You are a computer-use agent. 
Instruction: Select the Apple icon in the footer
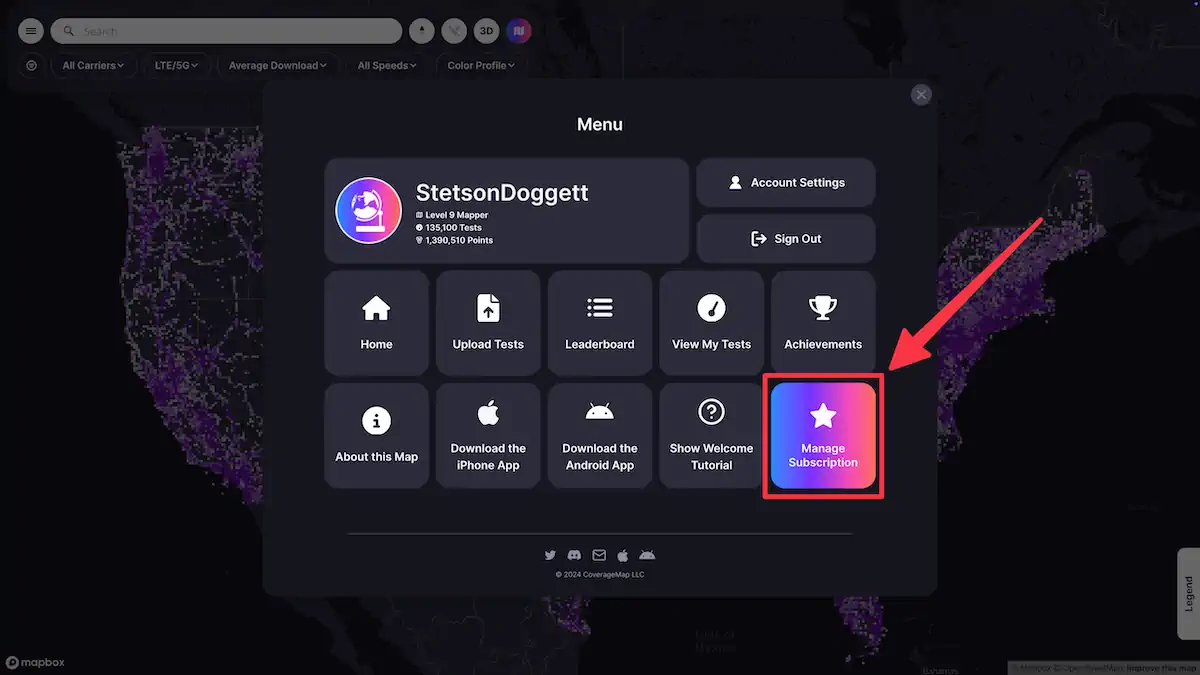623,555
